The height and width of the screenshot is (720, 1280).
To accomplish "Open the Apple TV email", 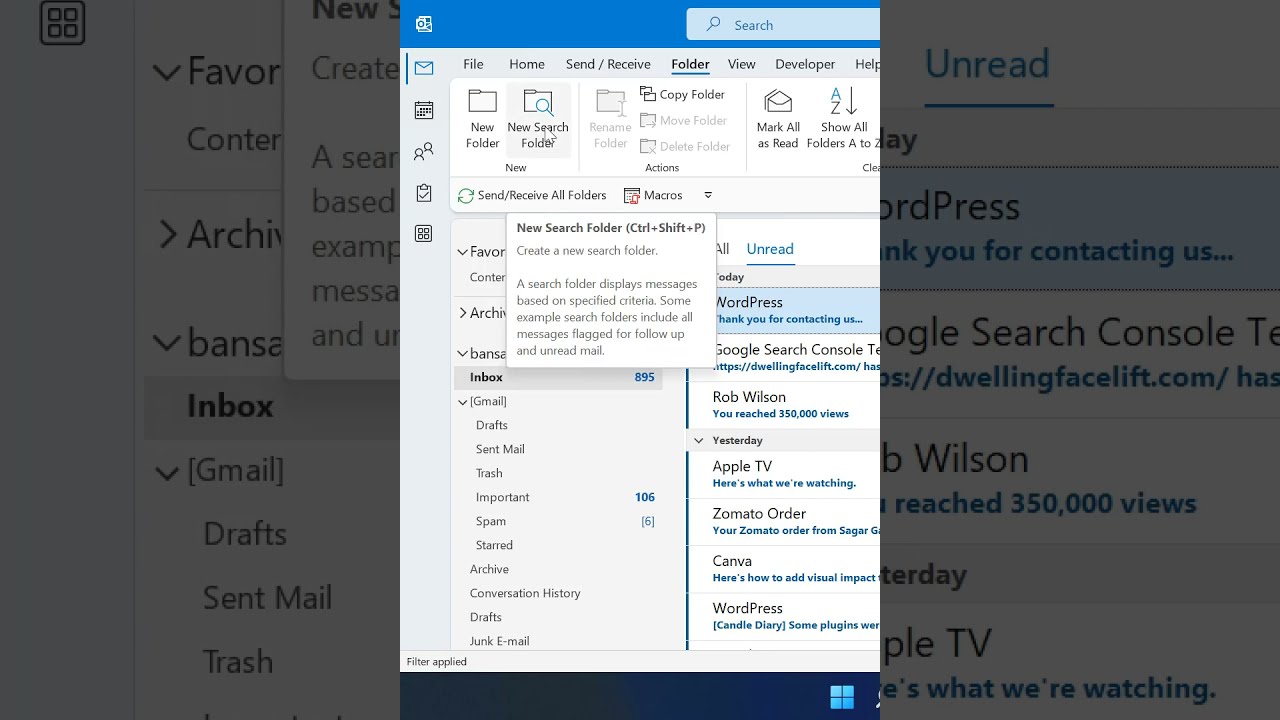I will [x=783, y=474].
